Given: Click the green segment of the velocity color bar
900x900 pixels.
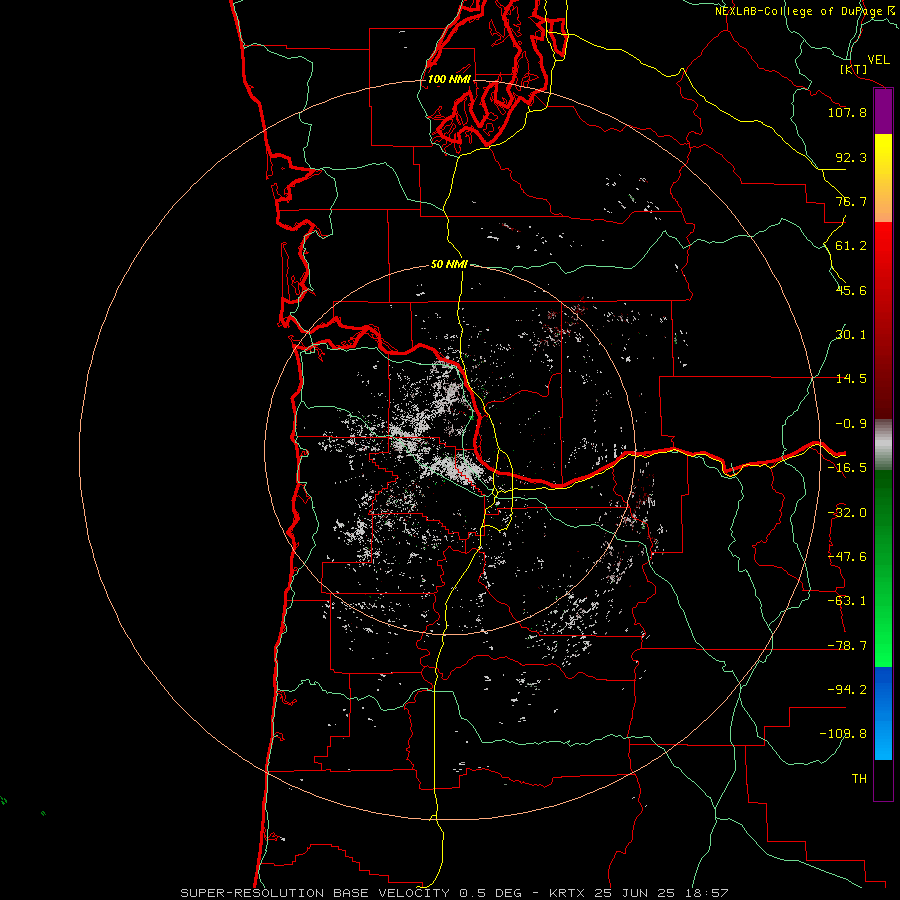Looking at the screenshot, I should point(883,568).
